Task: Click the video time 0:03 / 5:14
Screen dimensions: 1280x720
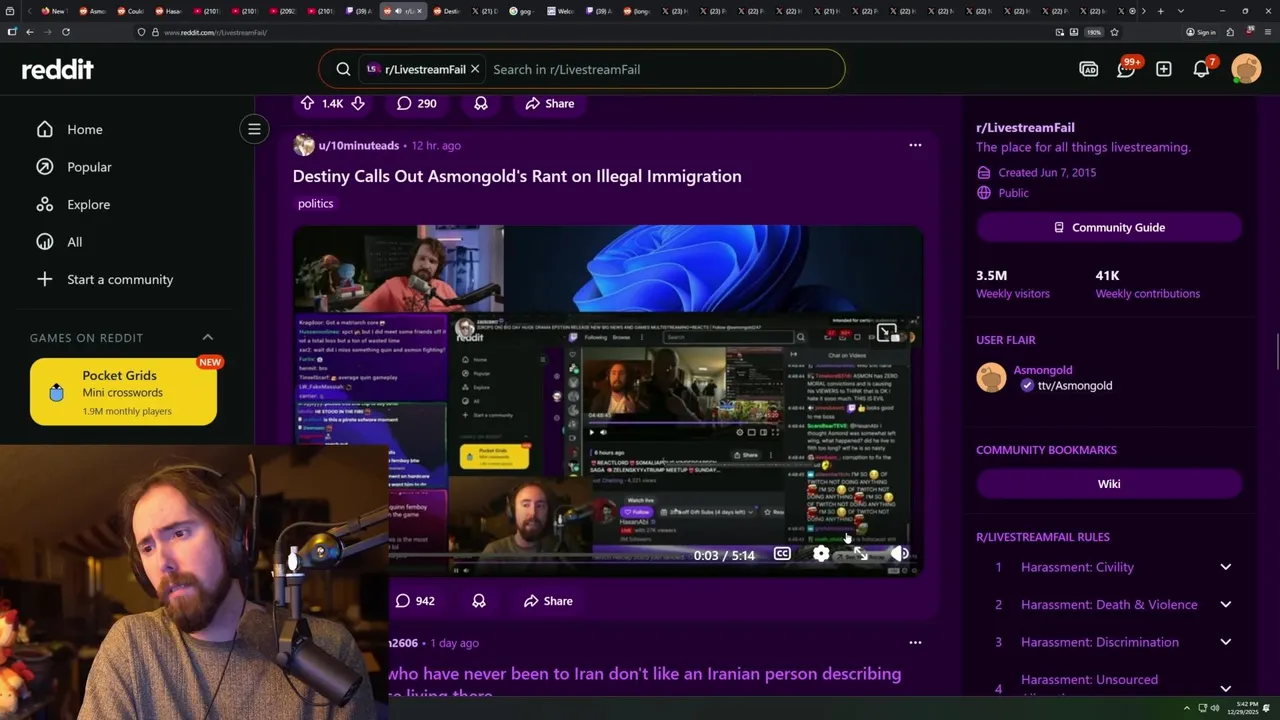Action: 724,555
